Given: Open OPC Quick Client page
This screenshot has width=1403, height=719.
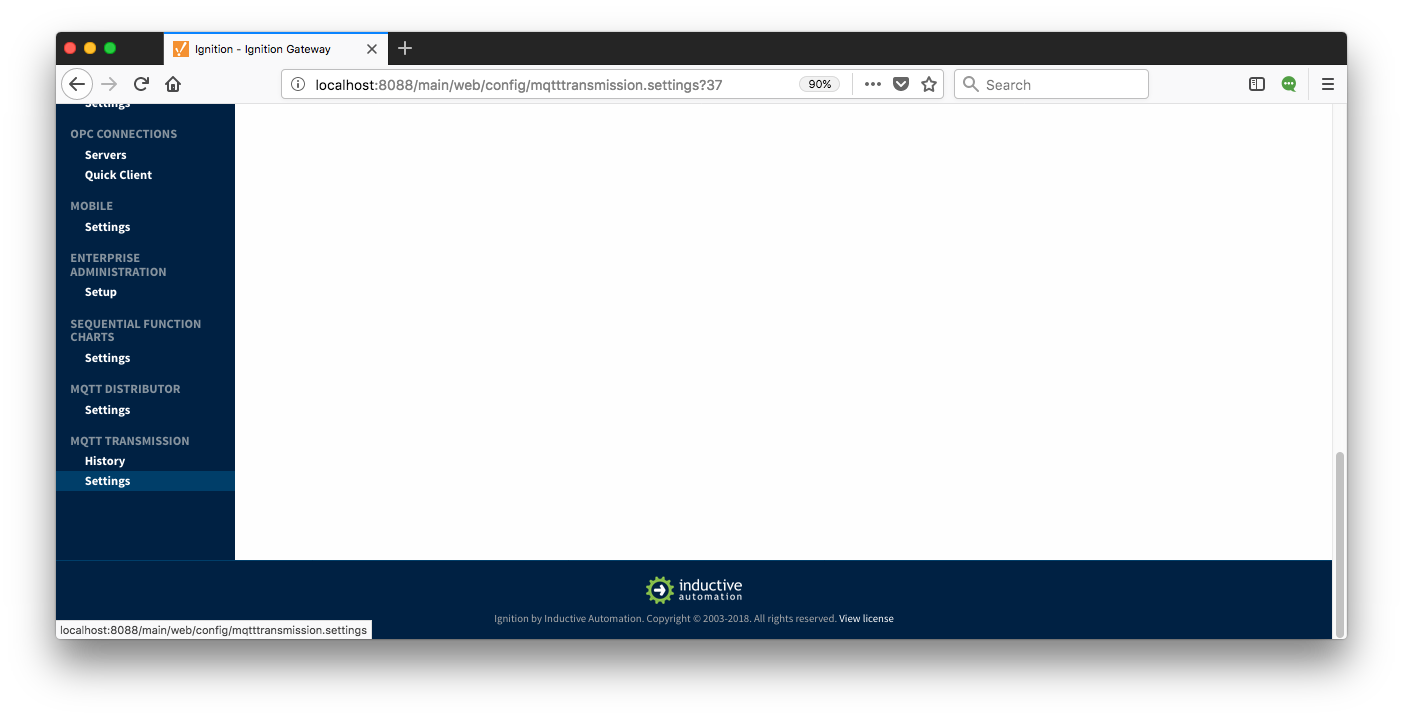Looking at the screenshot, I should click(x=119, y=175).
